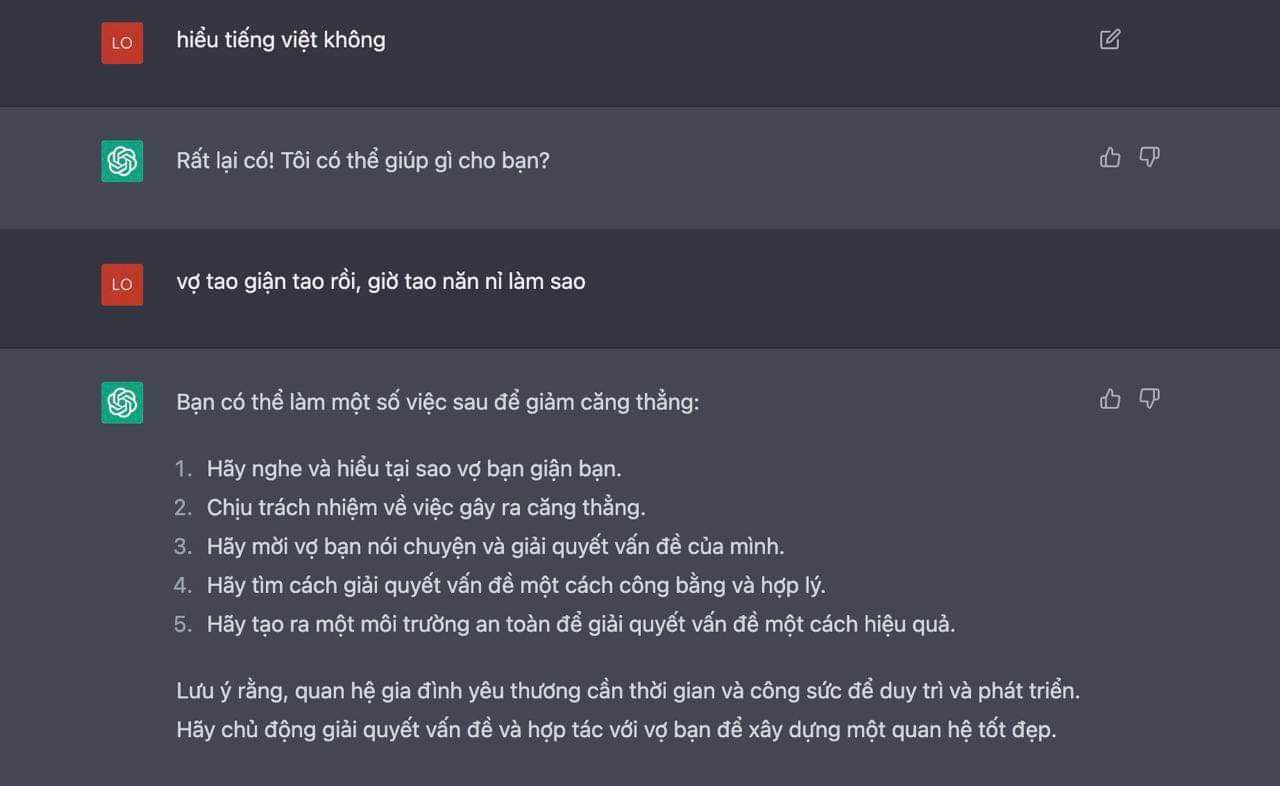Screen dimensions: 1280x786
Task: Select the LO user avatar on first message
Action: point(121,43)
